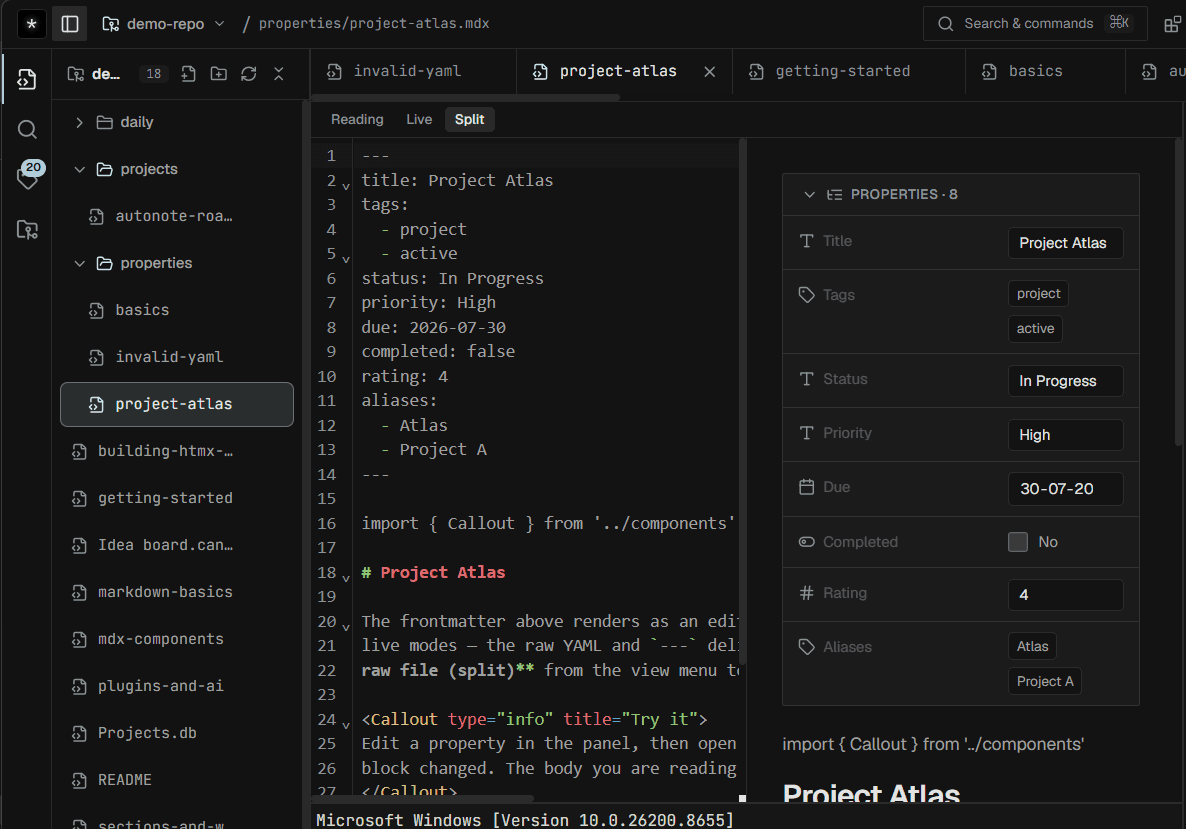Open the demo-repo repository dropdown

[x=163, y=23]
